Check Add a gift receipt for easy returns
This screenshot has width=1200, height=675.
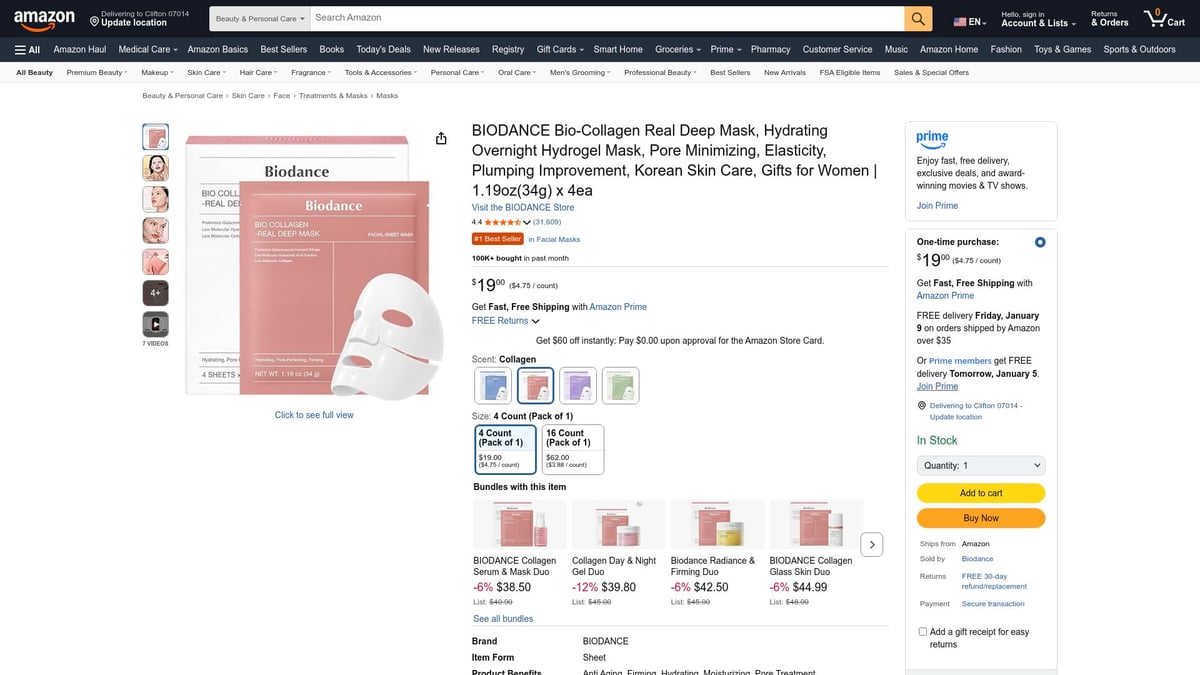tap(922, 630)
